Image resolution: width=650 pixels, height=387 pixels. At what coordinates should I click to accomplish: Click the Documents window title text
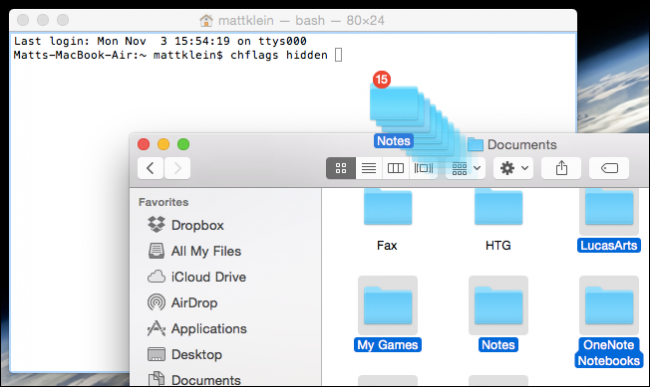(521, 145)
